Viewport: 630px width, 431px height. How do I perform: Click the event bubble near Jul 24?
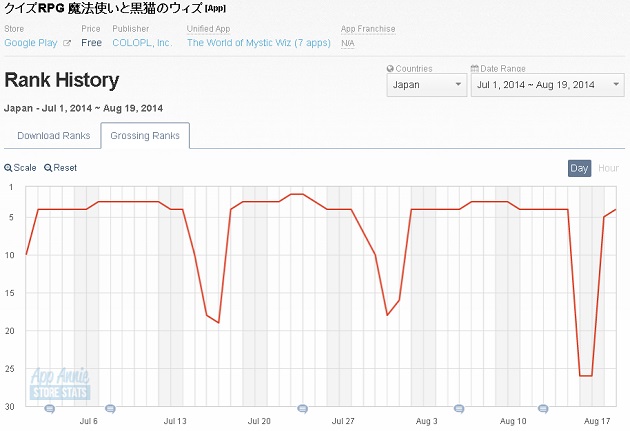tap(303, 408)
